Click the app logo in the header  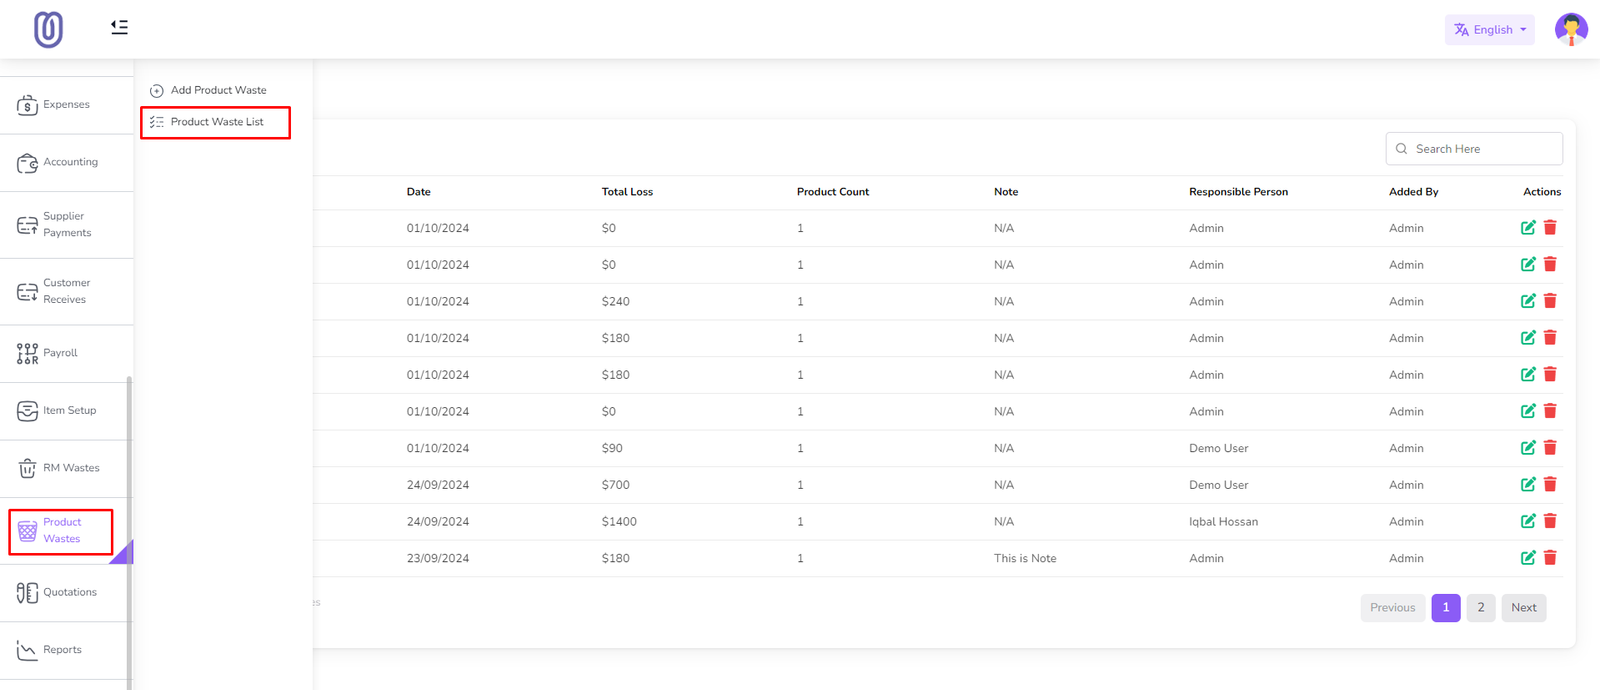pyautogui.click(x=48, y=29)
